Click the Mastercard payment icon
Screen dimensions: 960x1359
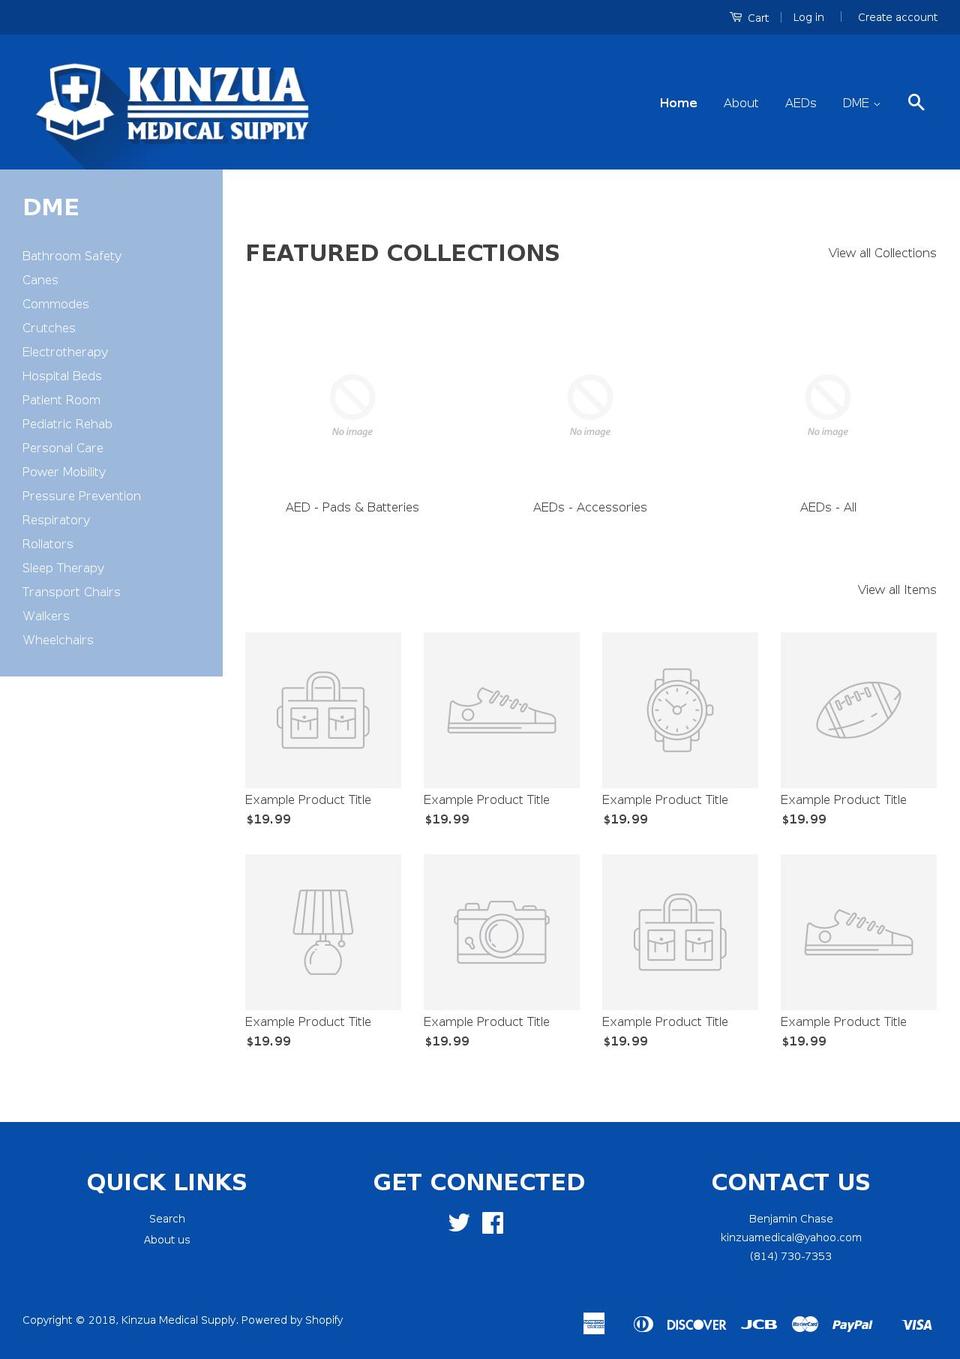(x=804, y=1324)
